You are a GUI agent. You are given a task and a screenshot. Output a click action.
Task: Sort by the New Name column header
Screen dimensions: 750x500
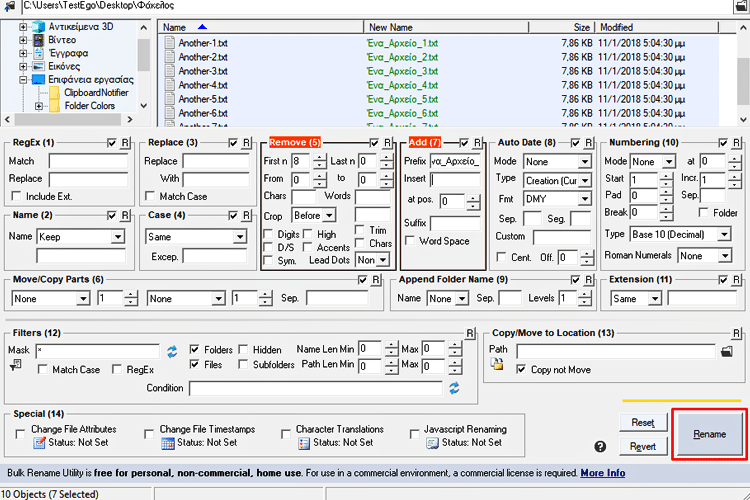446,27
